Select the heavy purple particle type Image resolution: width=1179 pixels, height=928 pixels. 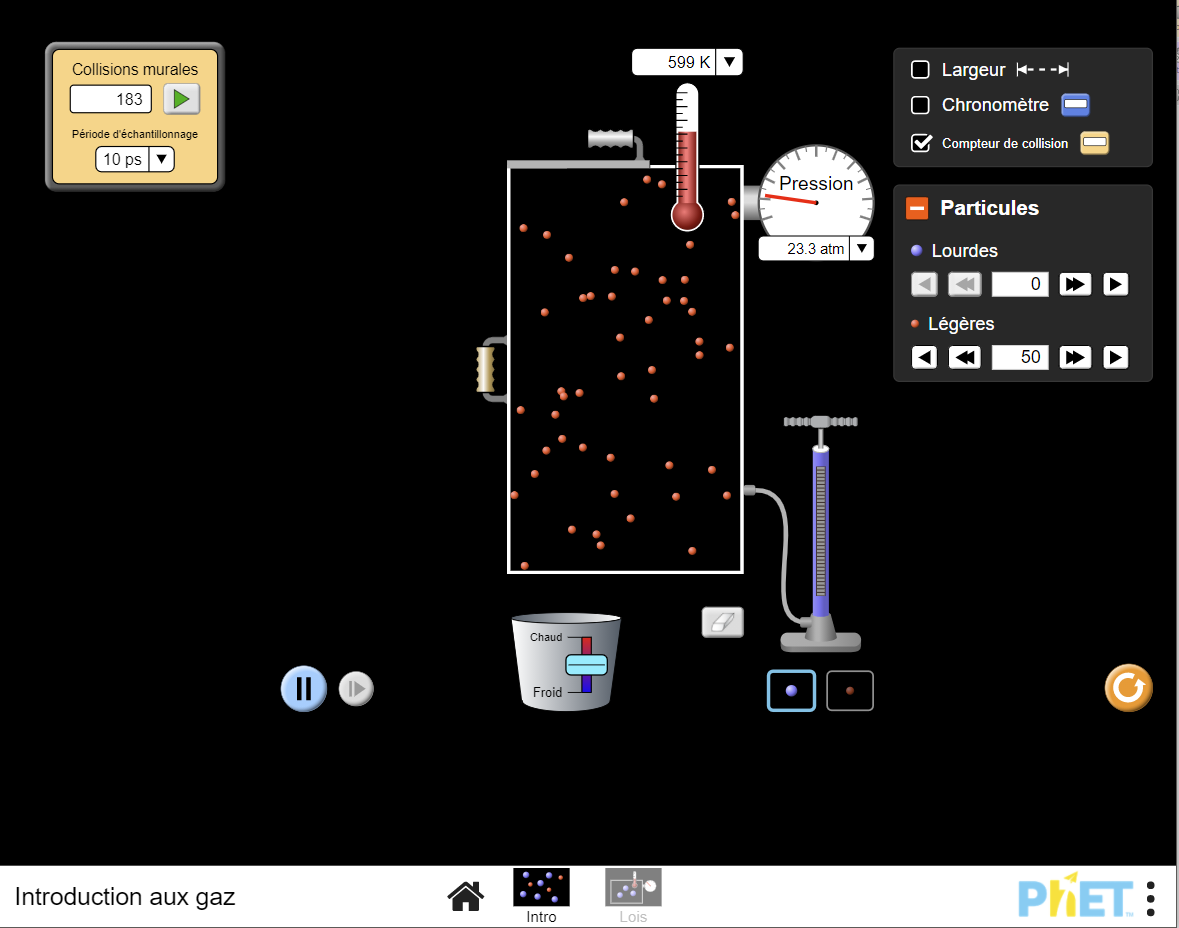pyautogui.click(x=791, y=690)
